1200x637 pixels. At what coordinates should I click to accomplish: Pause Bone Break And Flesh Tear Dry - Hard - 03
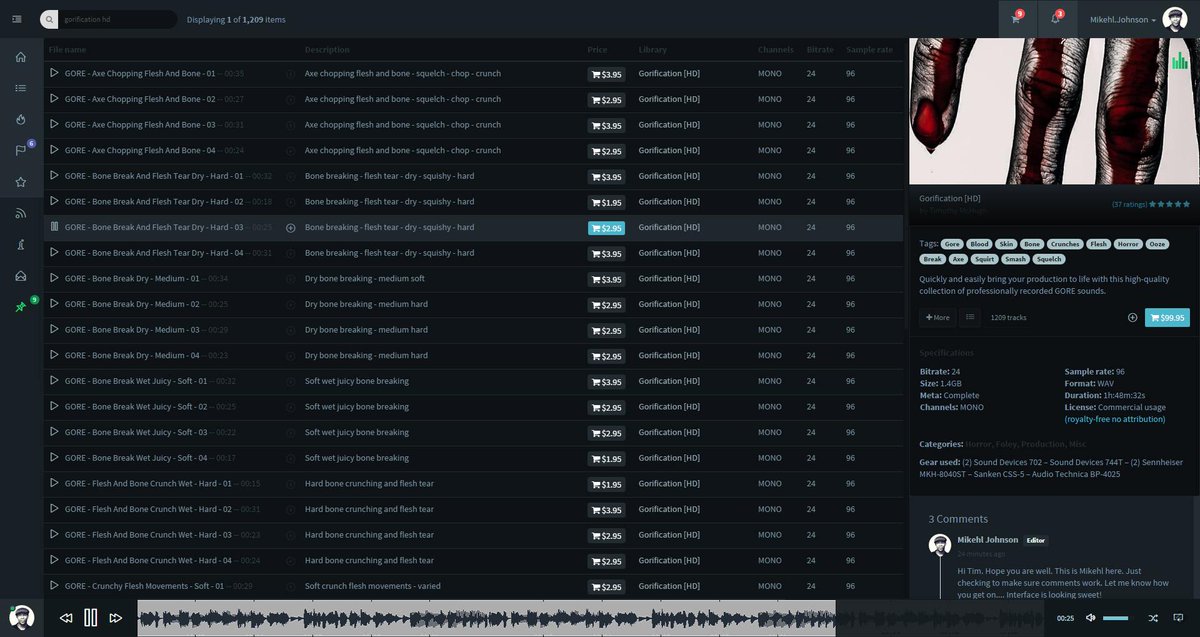[54, 227]
